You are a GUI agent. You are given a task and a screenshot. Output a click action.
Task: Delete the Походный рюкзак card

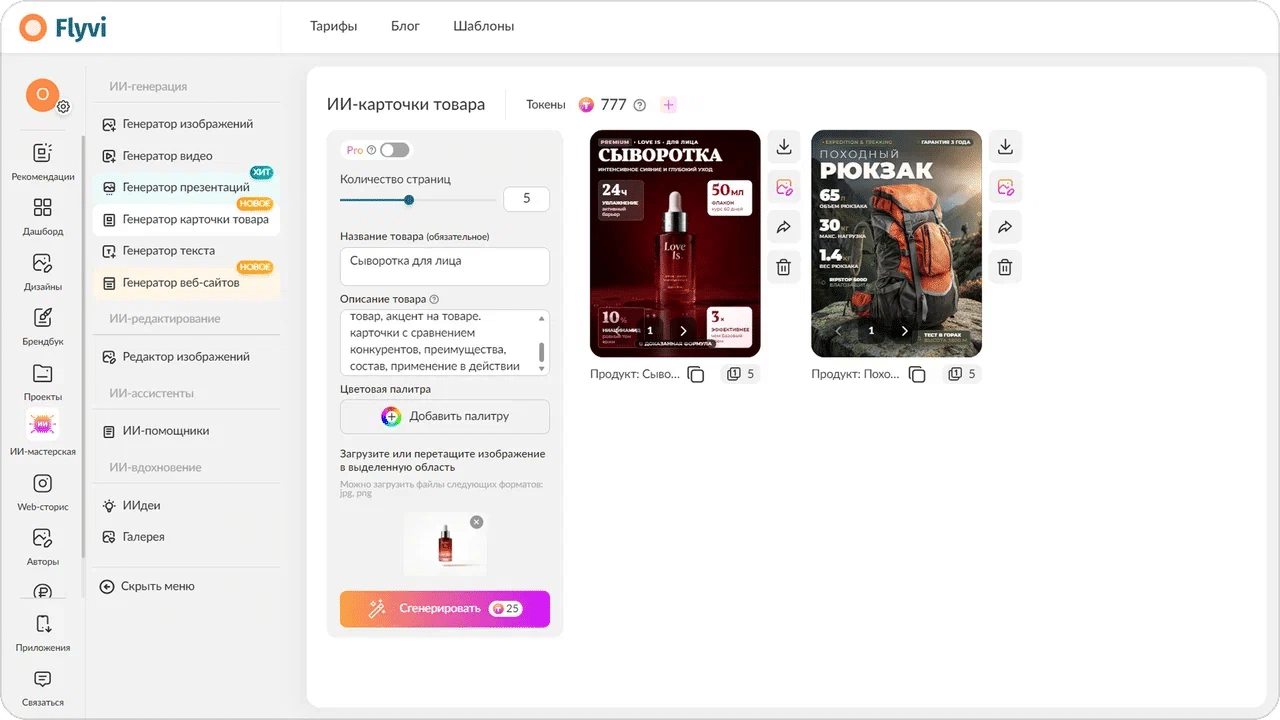pyautogui.click(x=1005, y=267)
